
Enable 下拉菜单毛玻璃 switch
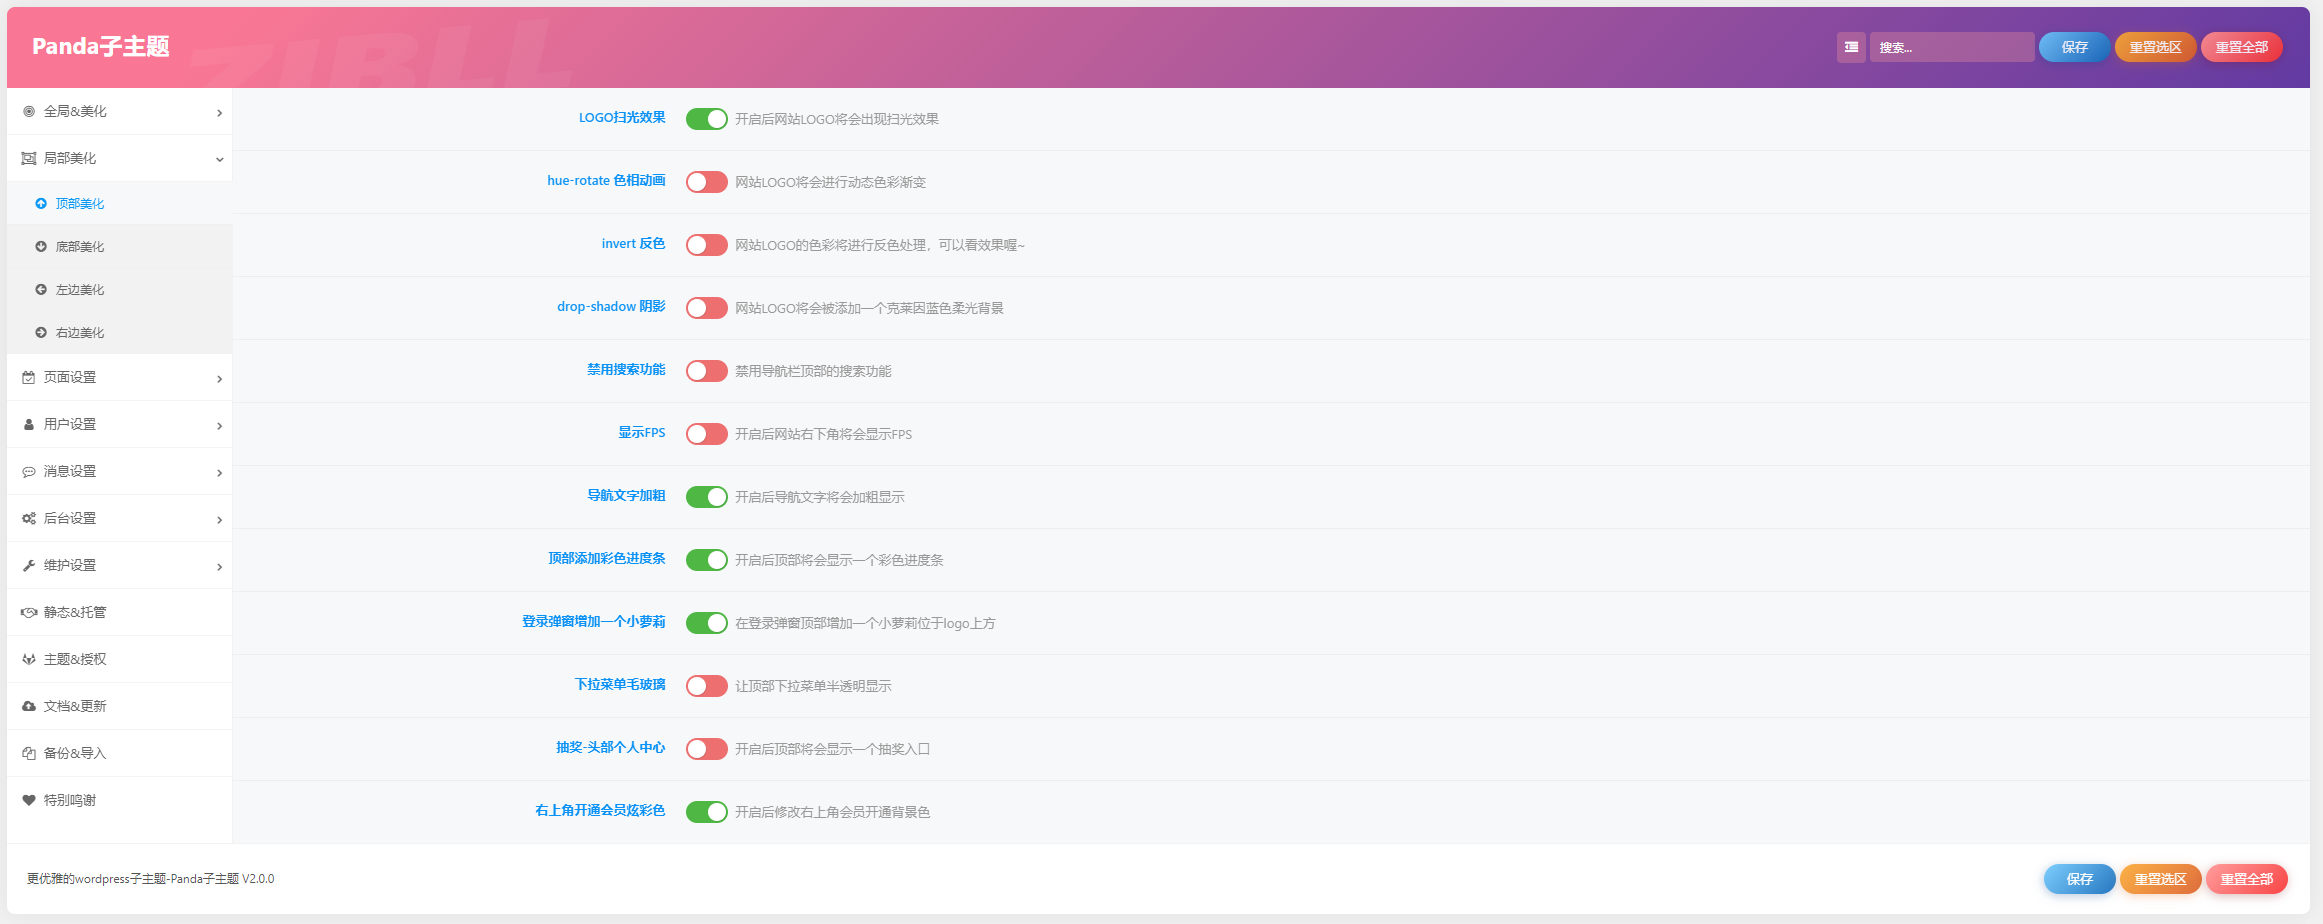tap(707, 686)
